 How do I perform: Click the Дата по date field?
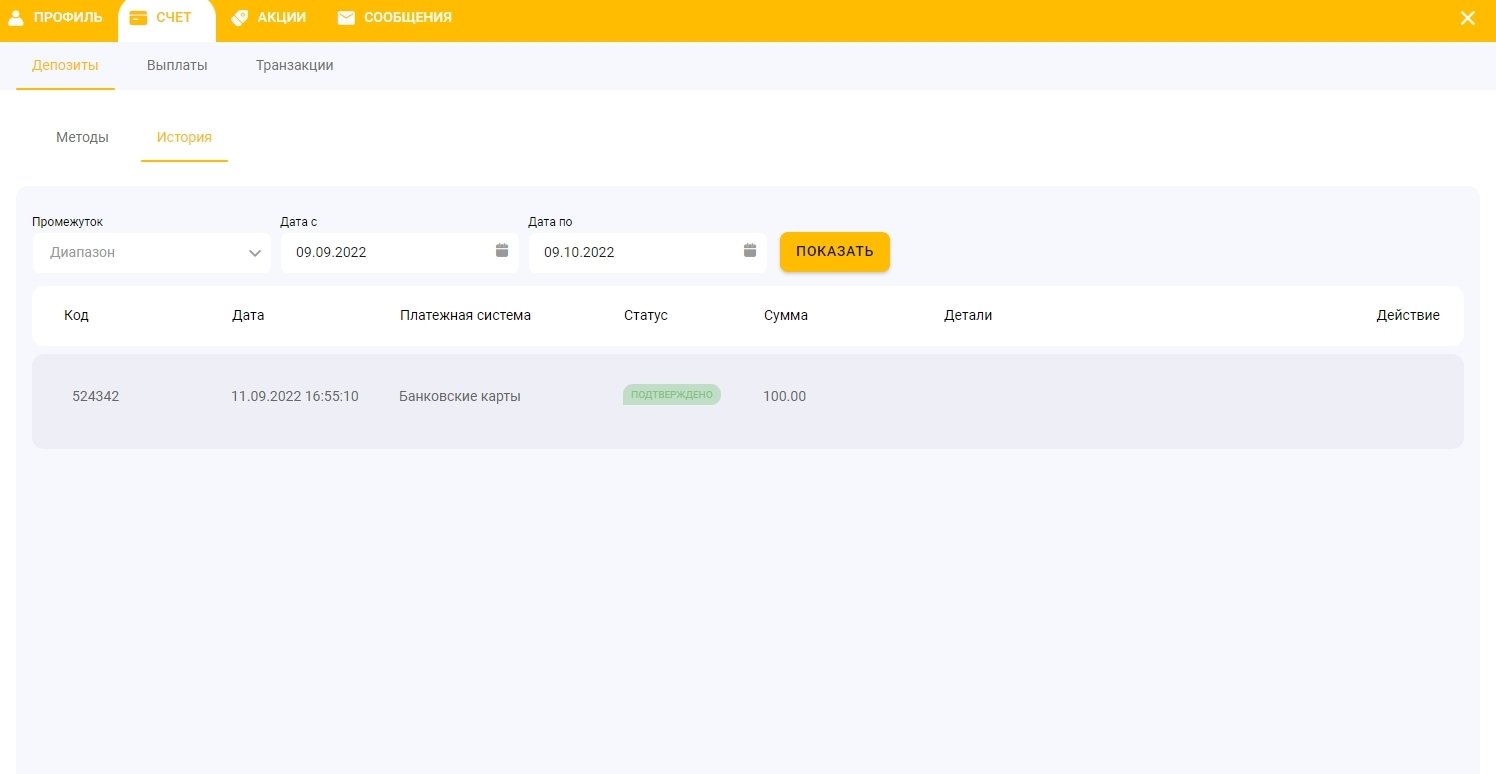pos(638,253)
